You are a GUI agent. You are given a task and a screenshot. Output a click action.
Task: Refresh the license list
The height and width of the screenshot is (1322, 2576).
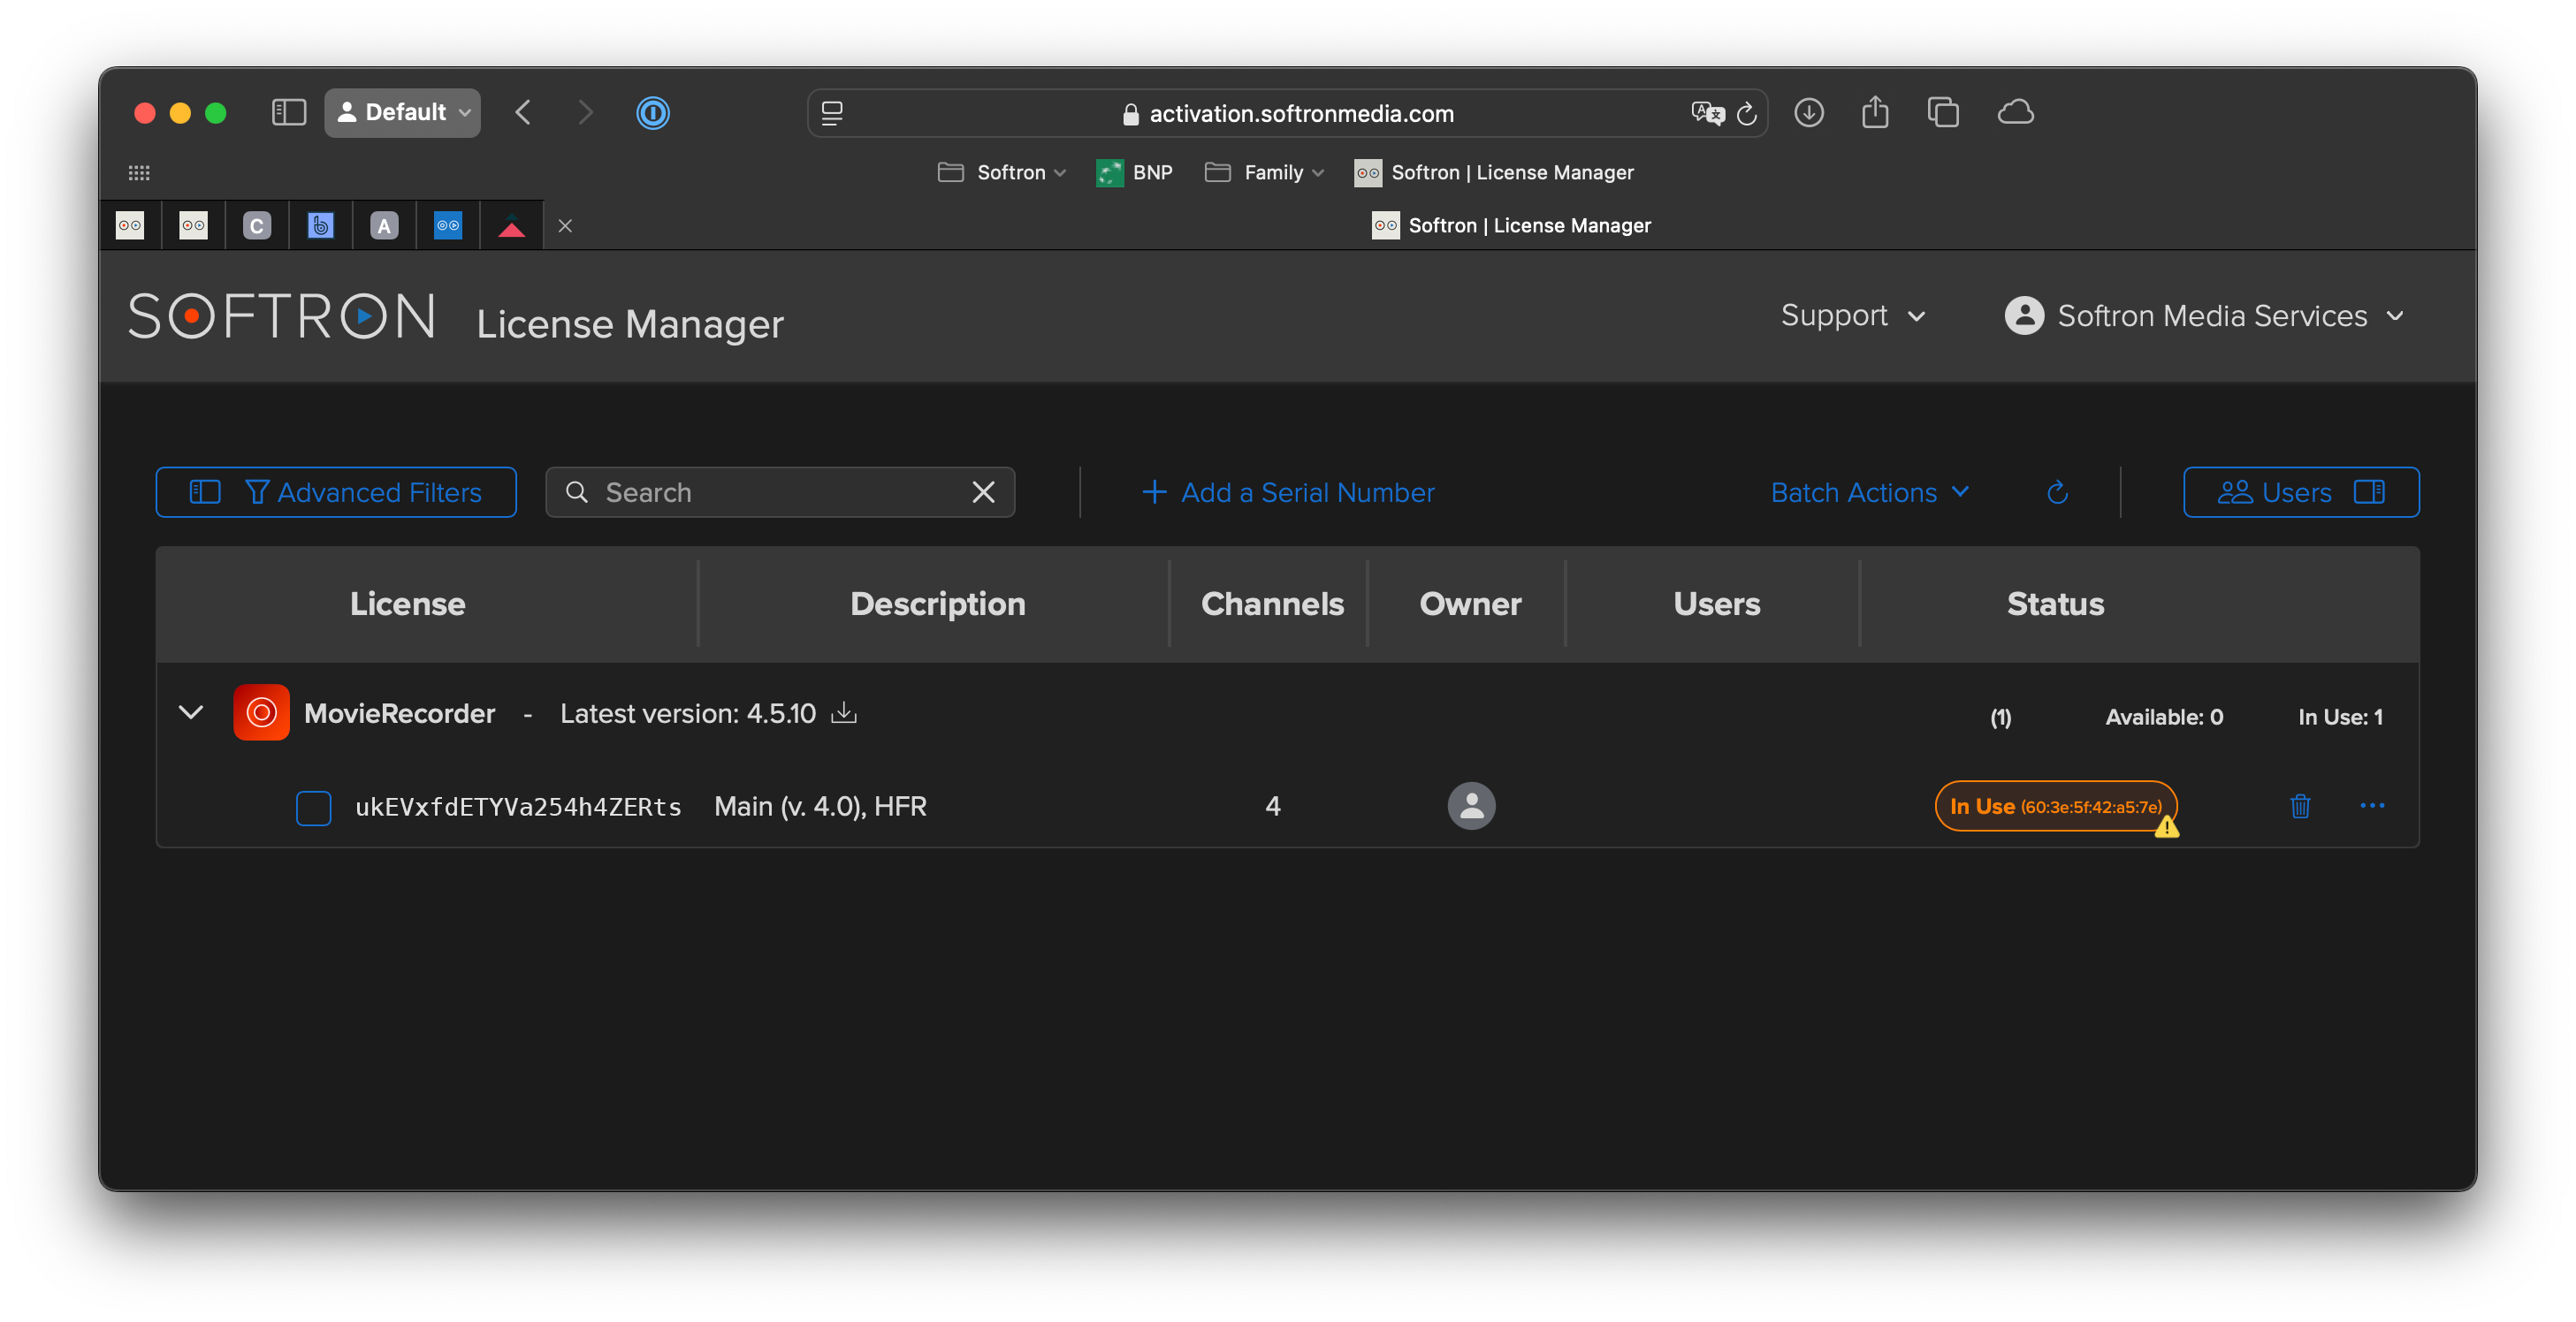2057,492
